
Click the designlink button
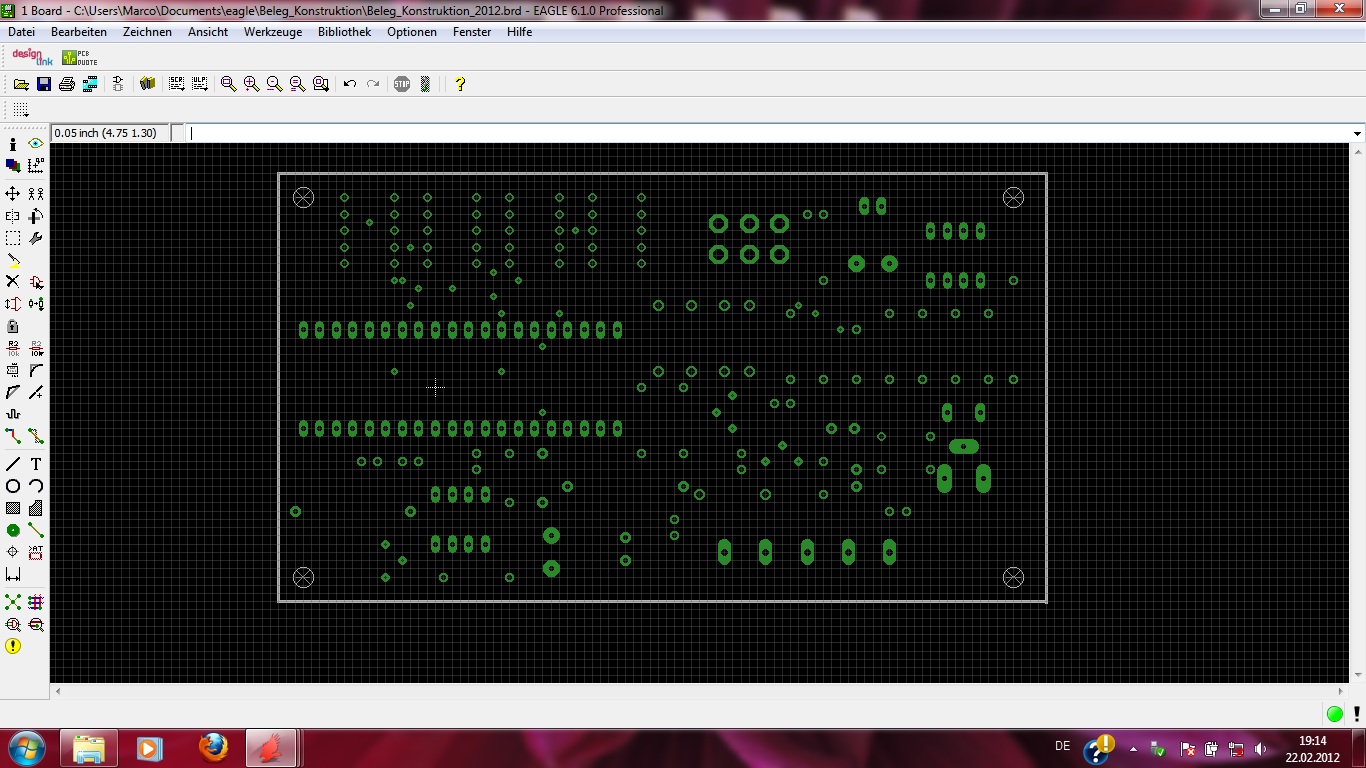click(x=32, y=57)
